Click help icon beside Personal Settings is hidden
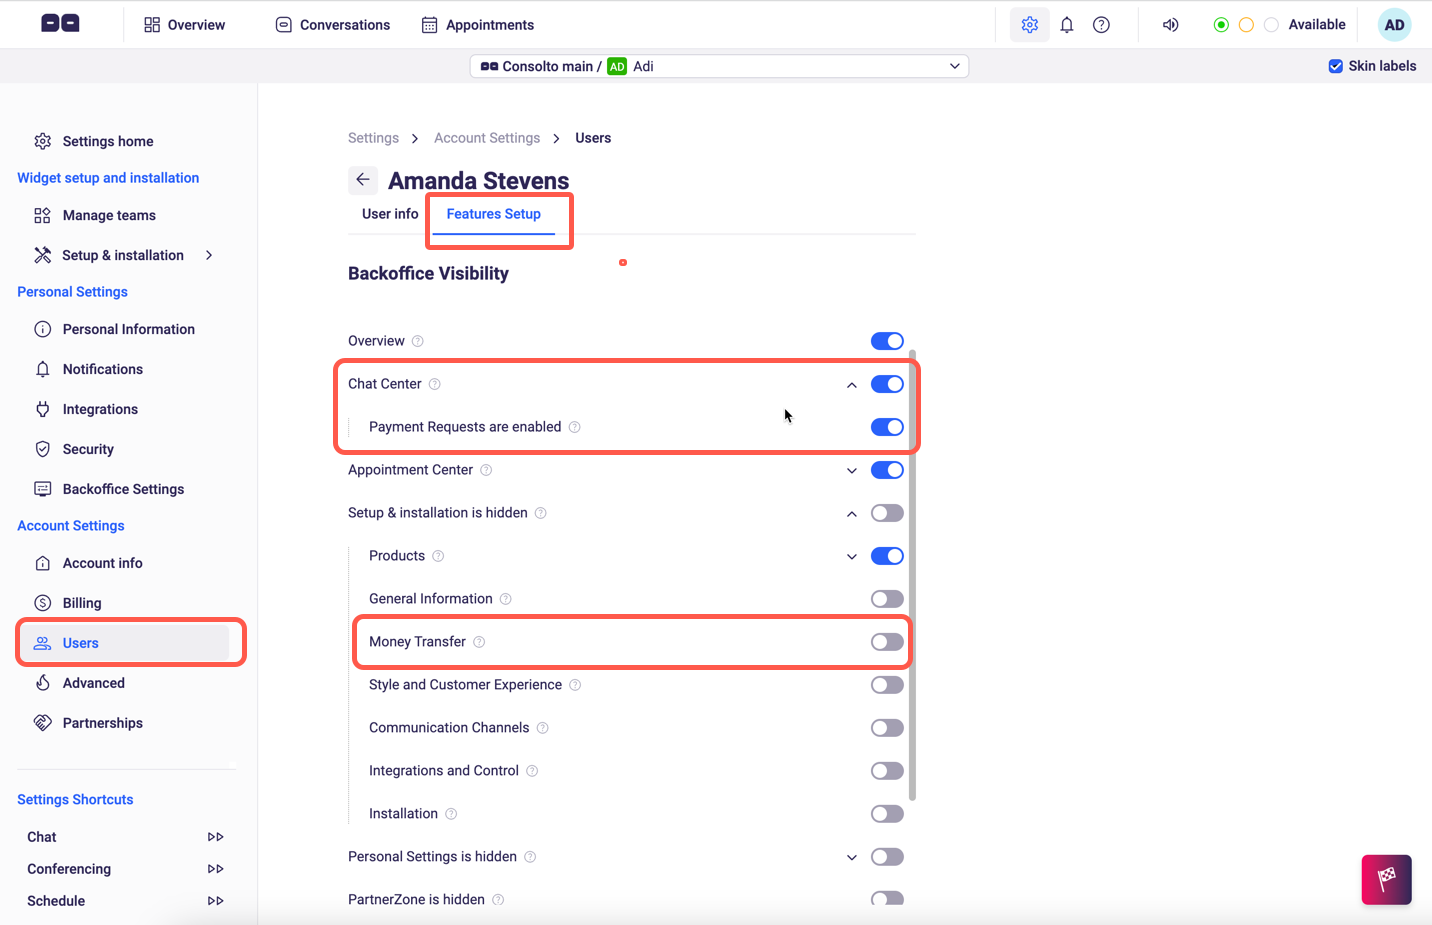 [x=530, y=857]
